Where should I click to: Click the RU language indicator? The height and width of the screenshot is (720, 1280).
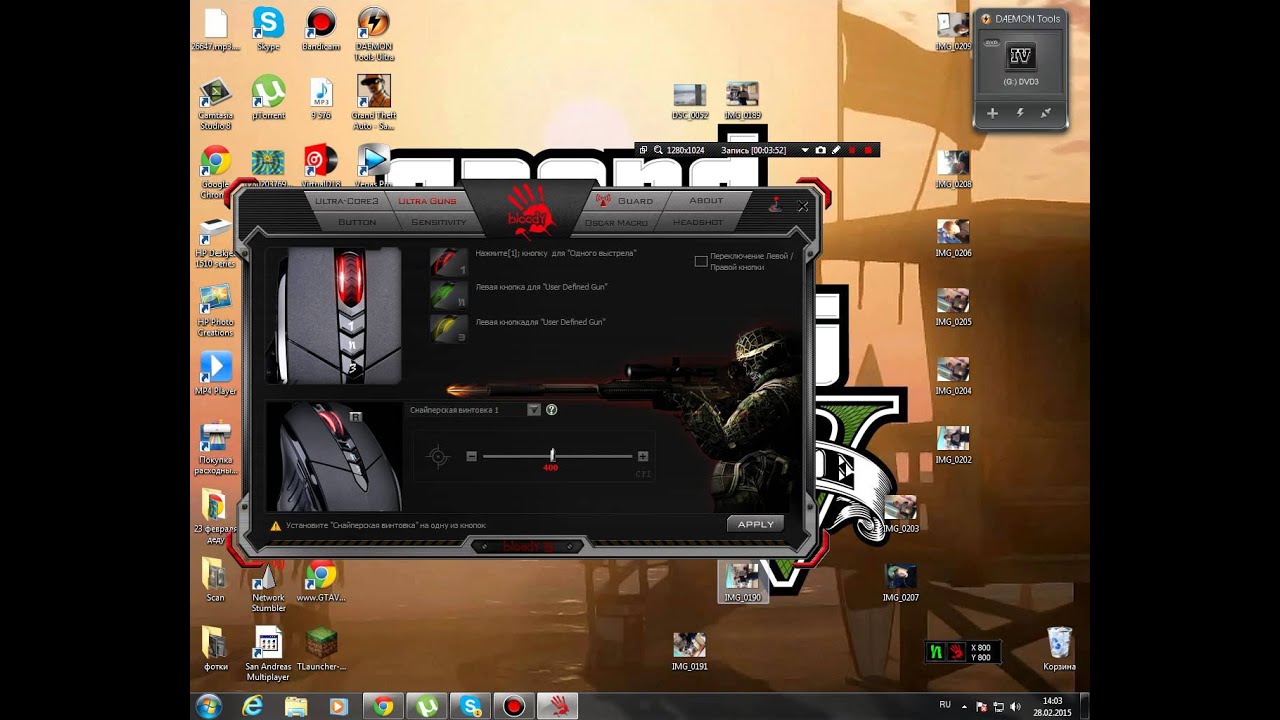pyautogui.click(x=945, y=705)
